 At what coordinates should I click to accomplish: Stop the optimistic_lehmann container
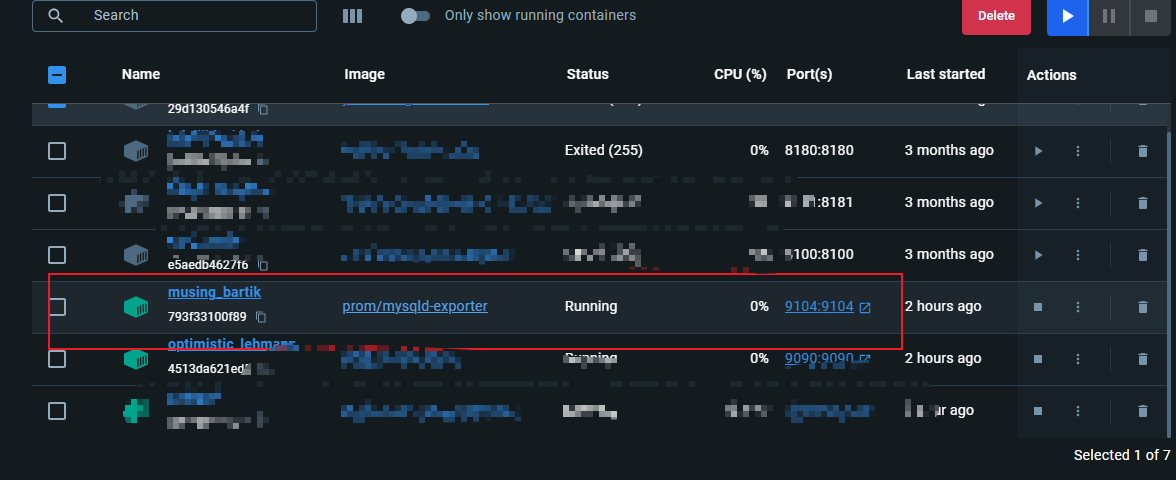(1038, 359)
